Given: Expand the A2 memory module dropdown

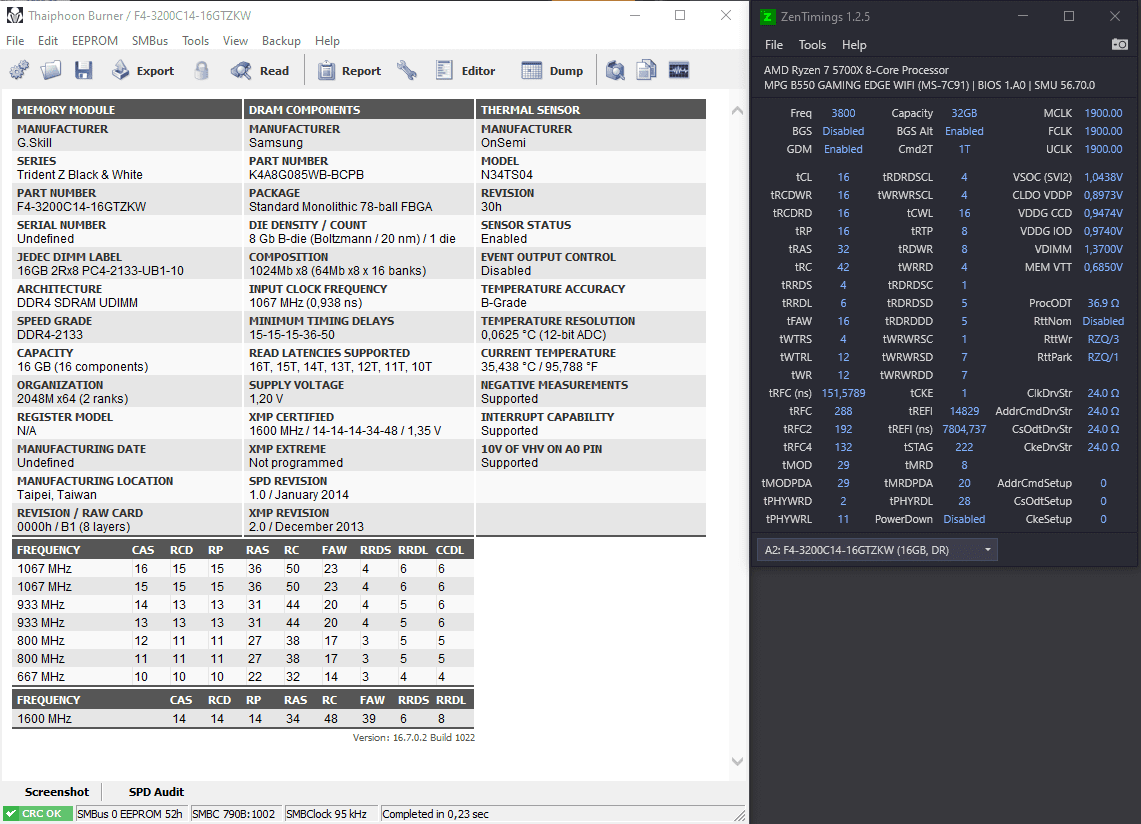Looking at the screenshot, I should (877, 550).
